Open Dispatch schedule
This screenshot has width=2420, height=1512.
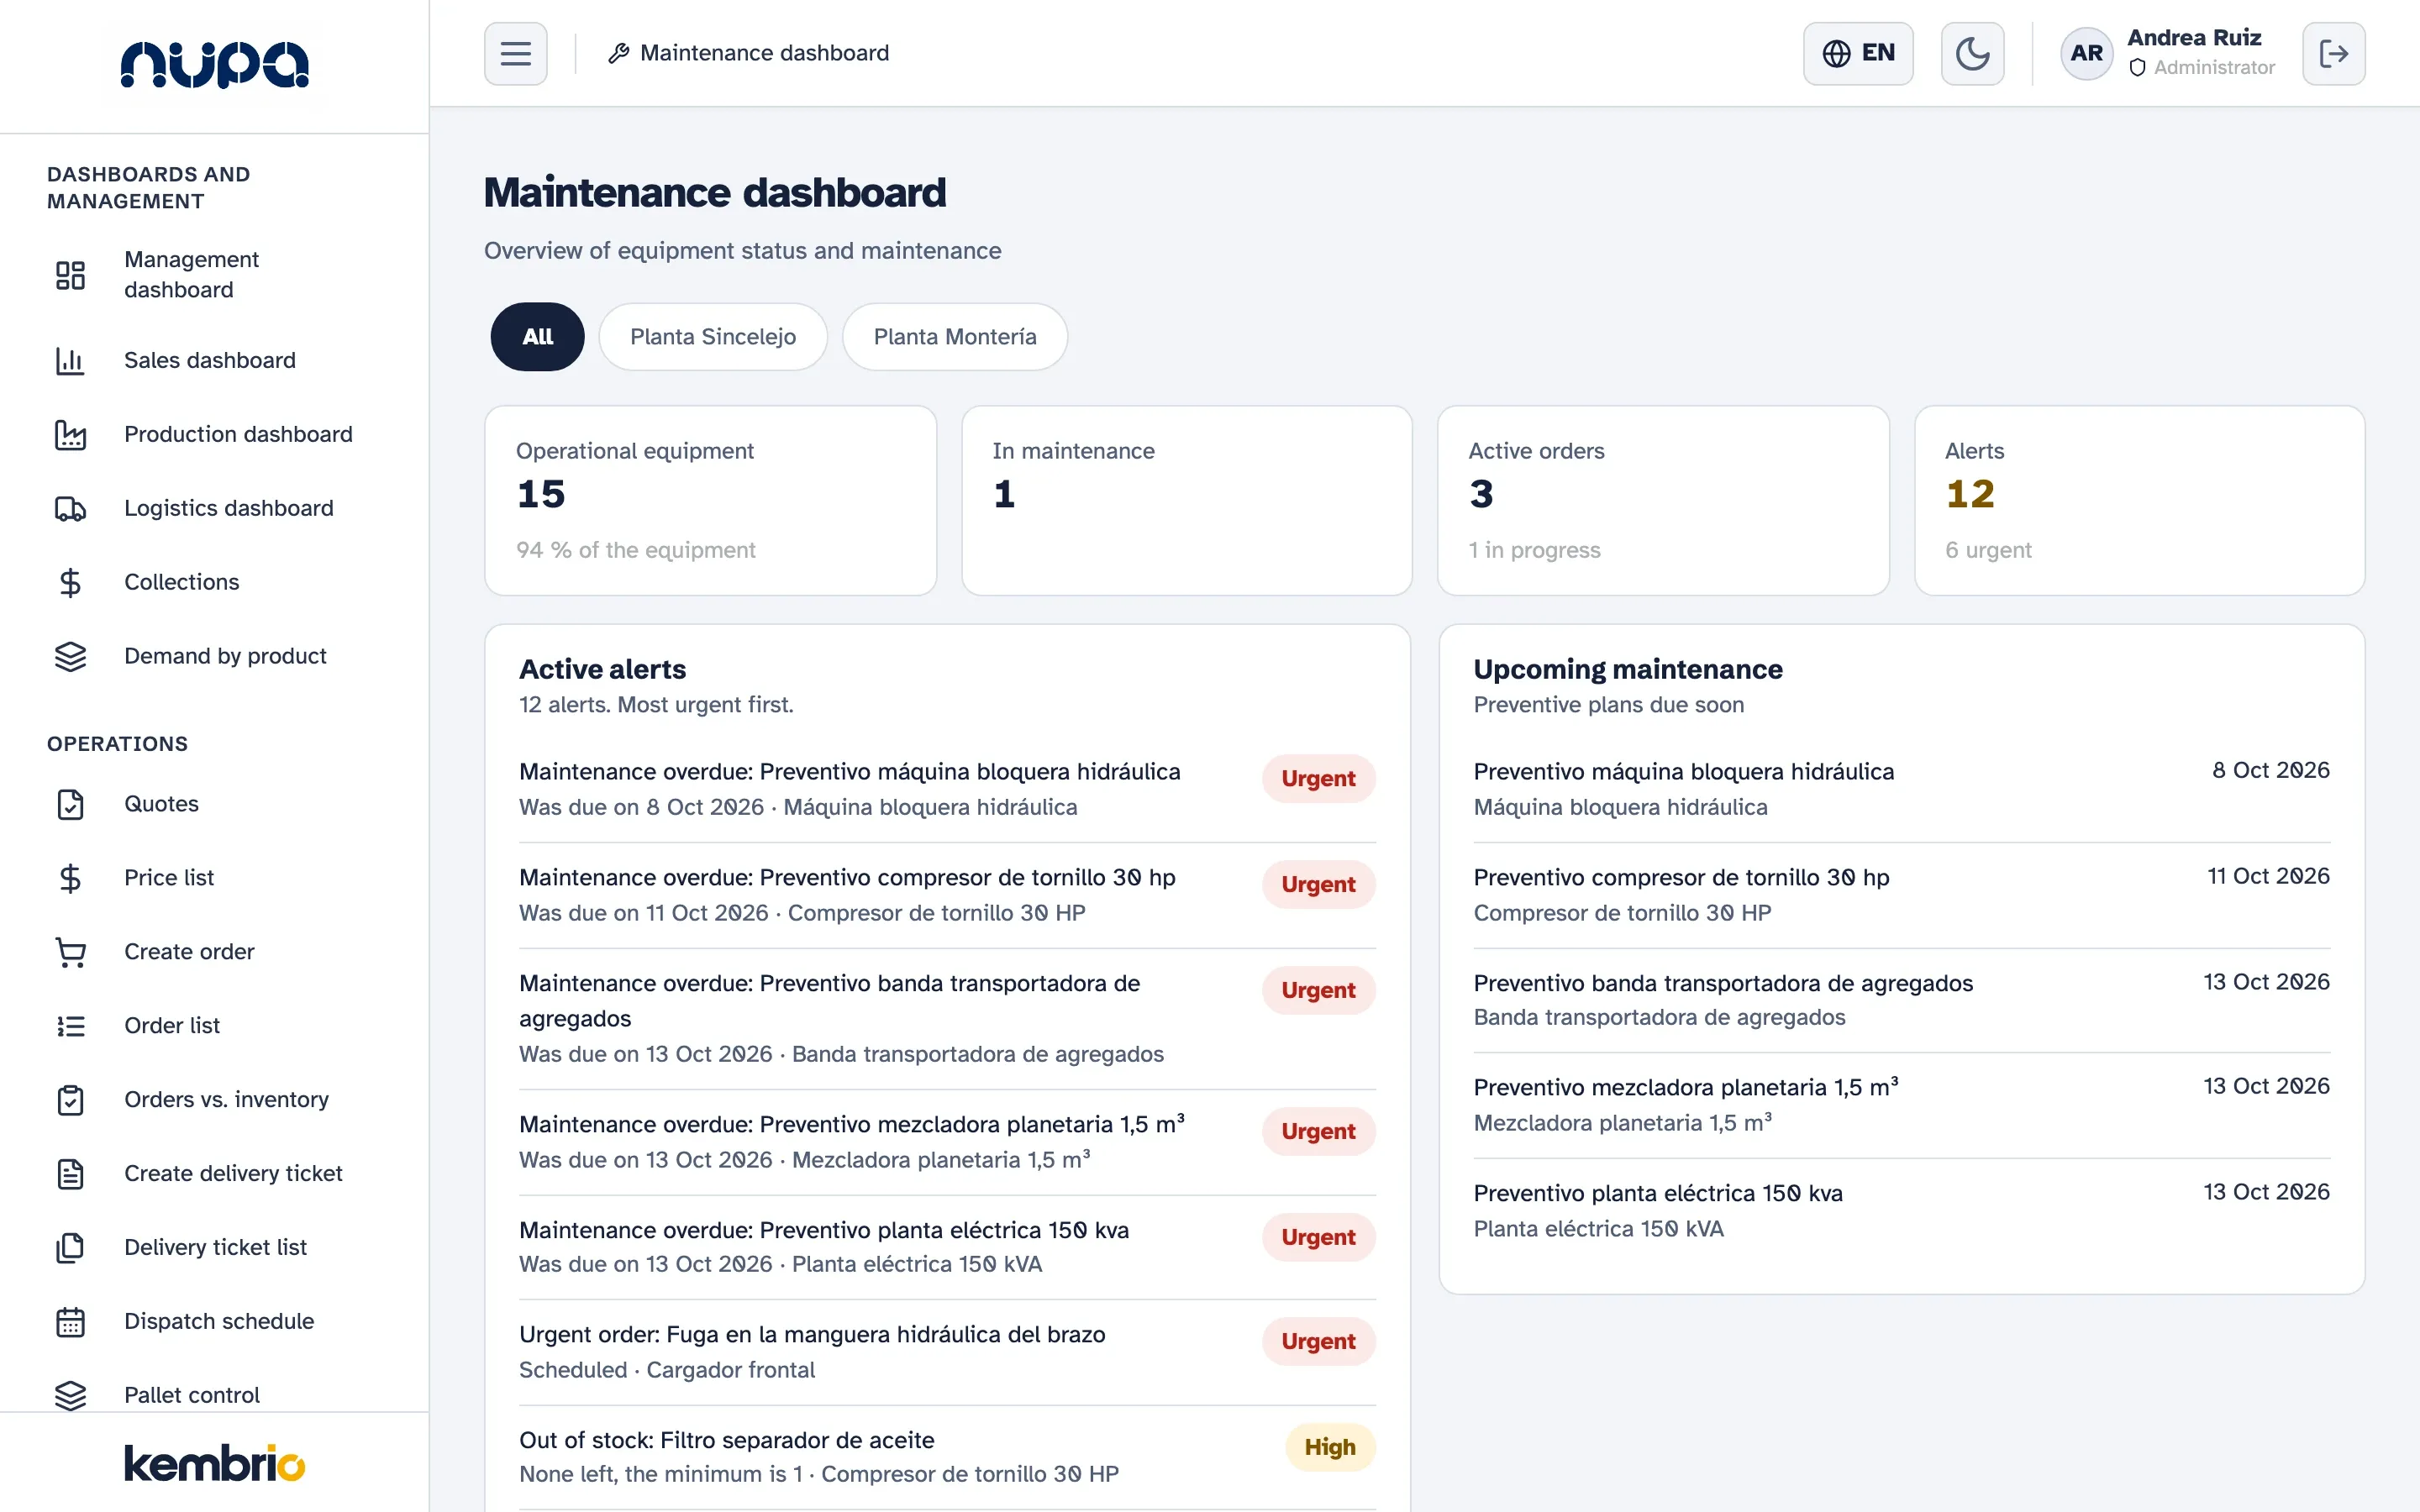click(219, 1322)
